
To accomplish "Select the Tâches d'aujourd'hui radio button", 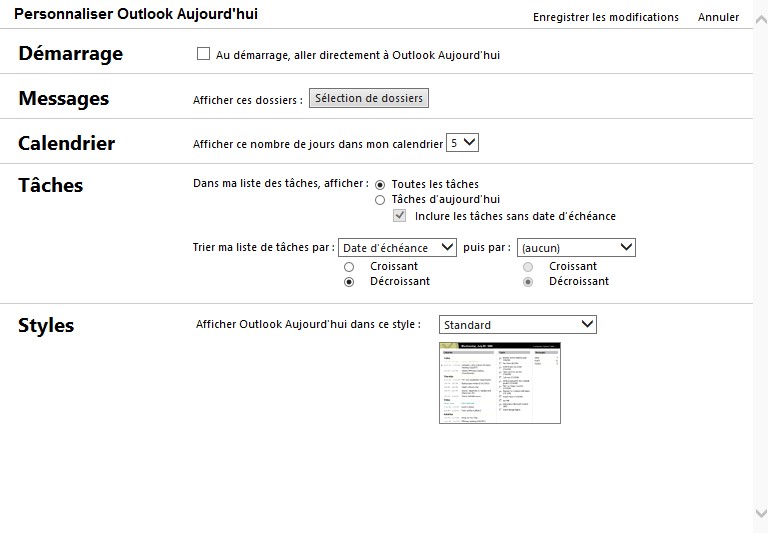I will pyautogui.click(x=380, y=200).
